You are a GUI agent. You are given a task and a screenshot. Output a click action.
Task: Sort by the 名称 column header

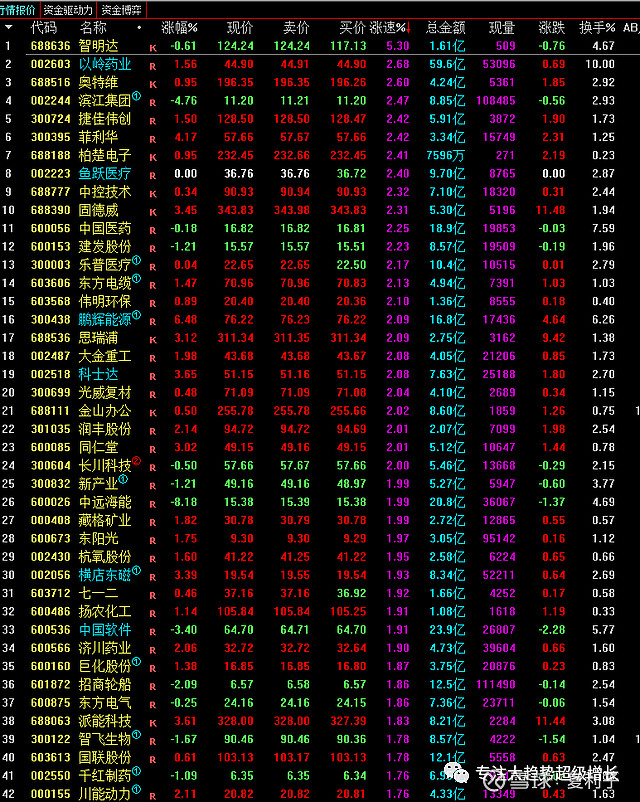[93, 28]
